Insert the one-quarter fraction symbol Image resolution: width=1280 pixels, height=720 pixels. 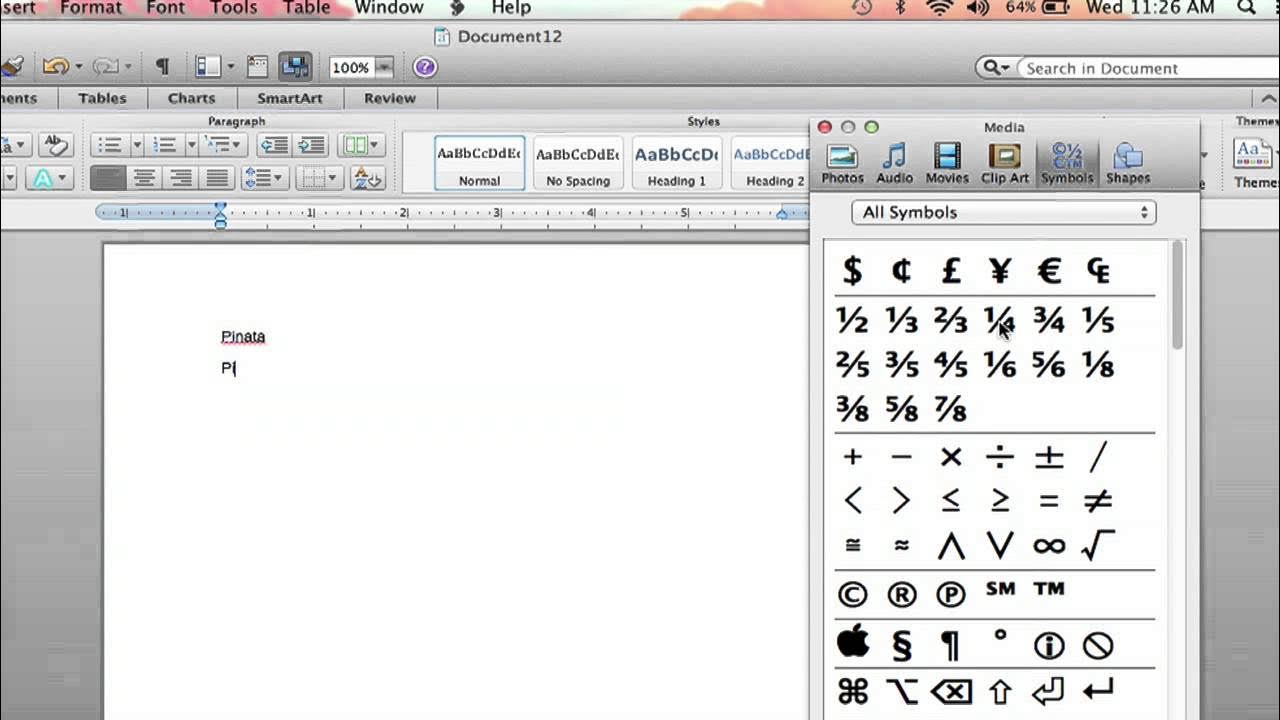(1000, 320)
